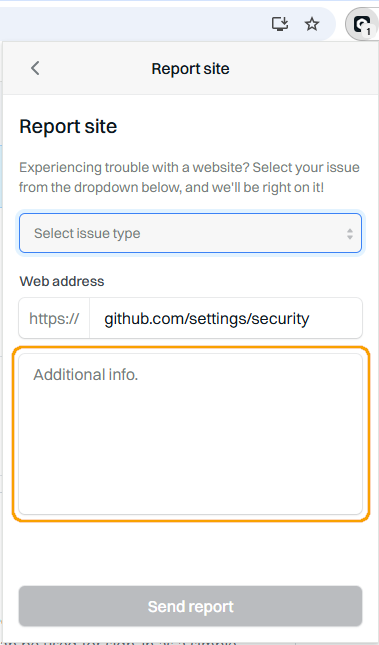This screenshot has height=645, width=379.
Task: Click the Web address field showing github.com/settings/security
Action: point(226,318)
